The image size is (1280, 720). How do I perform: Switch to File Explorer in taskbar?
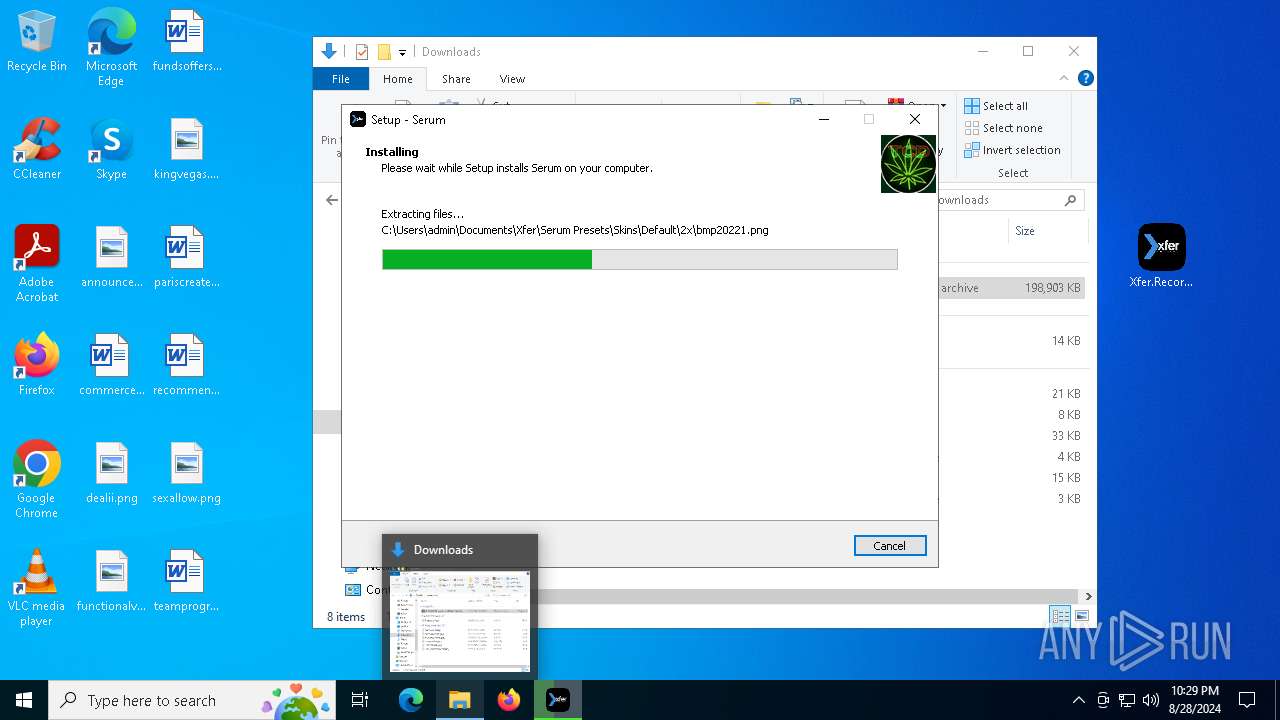click(x=460, y=700)
